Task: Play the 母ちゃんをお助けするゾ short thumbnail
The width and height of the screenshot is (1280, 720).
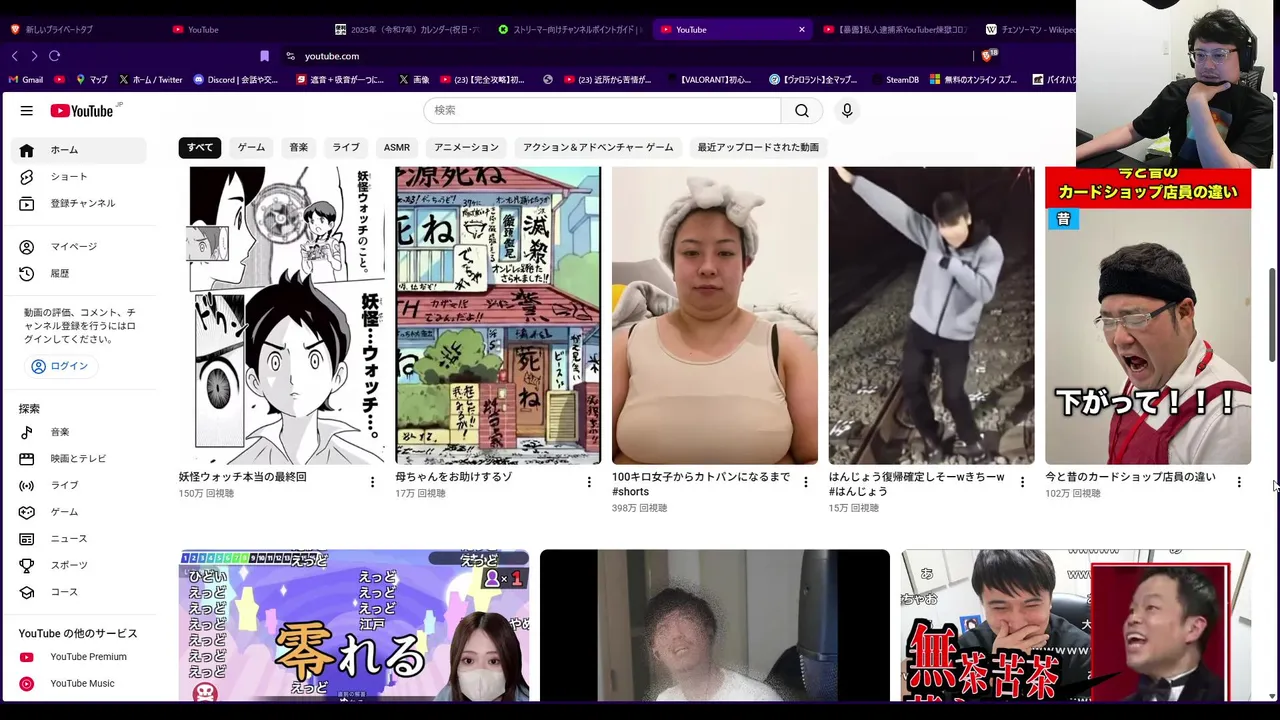Action: [x=498, y=315]
